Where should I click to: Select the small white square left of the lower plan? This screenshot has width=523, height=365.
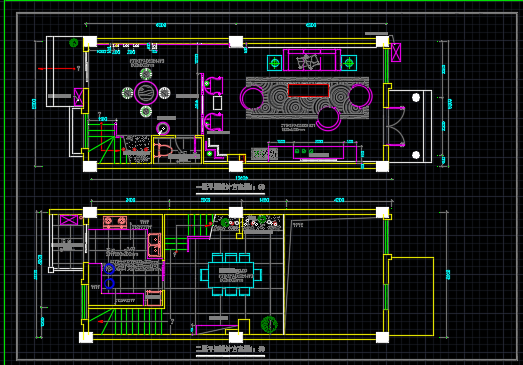tap(51, 270)
